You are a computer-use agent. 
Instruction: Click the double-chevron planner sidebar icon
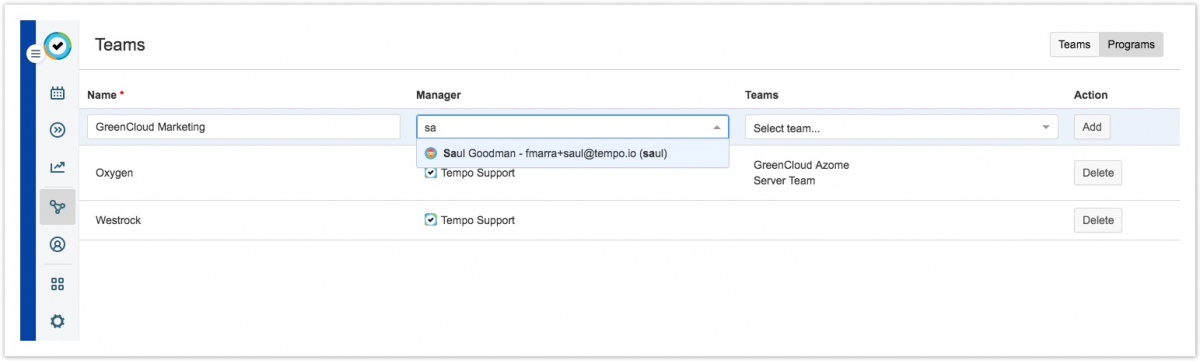(x=58, y=130)
